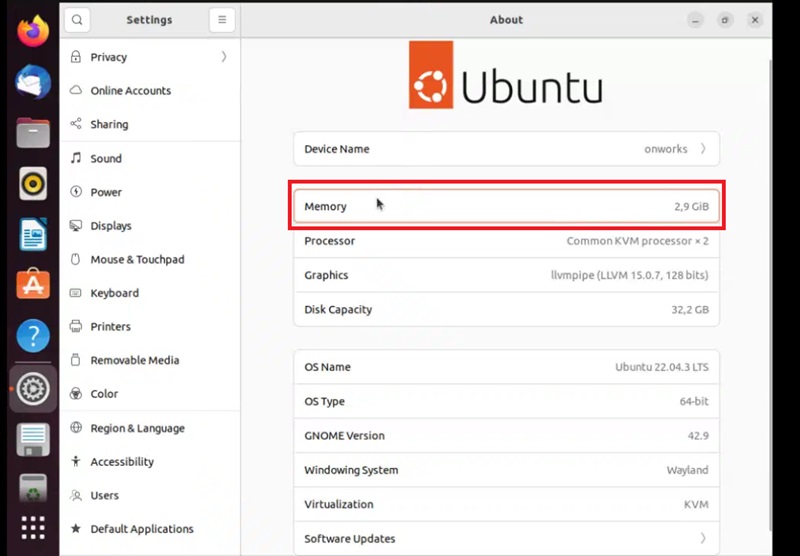Click the Sound music note icon

coord(76,158)
